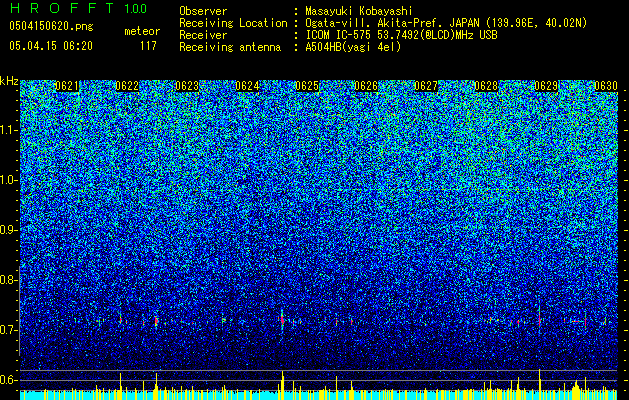Click the date stamp 05.04.15 06:20
This screenshot has width=629, height=400.
point(51,46)
